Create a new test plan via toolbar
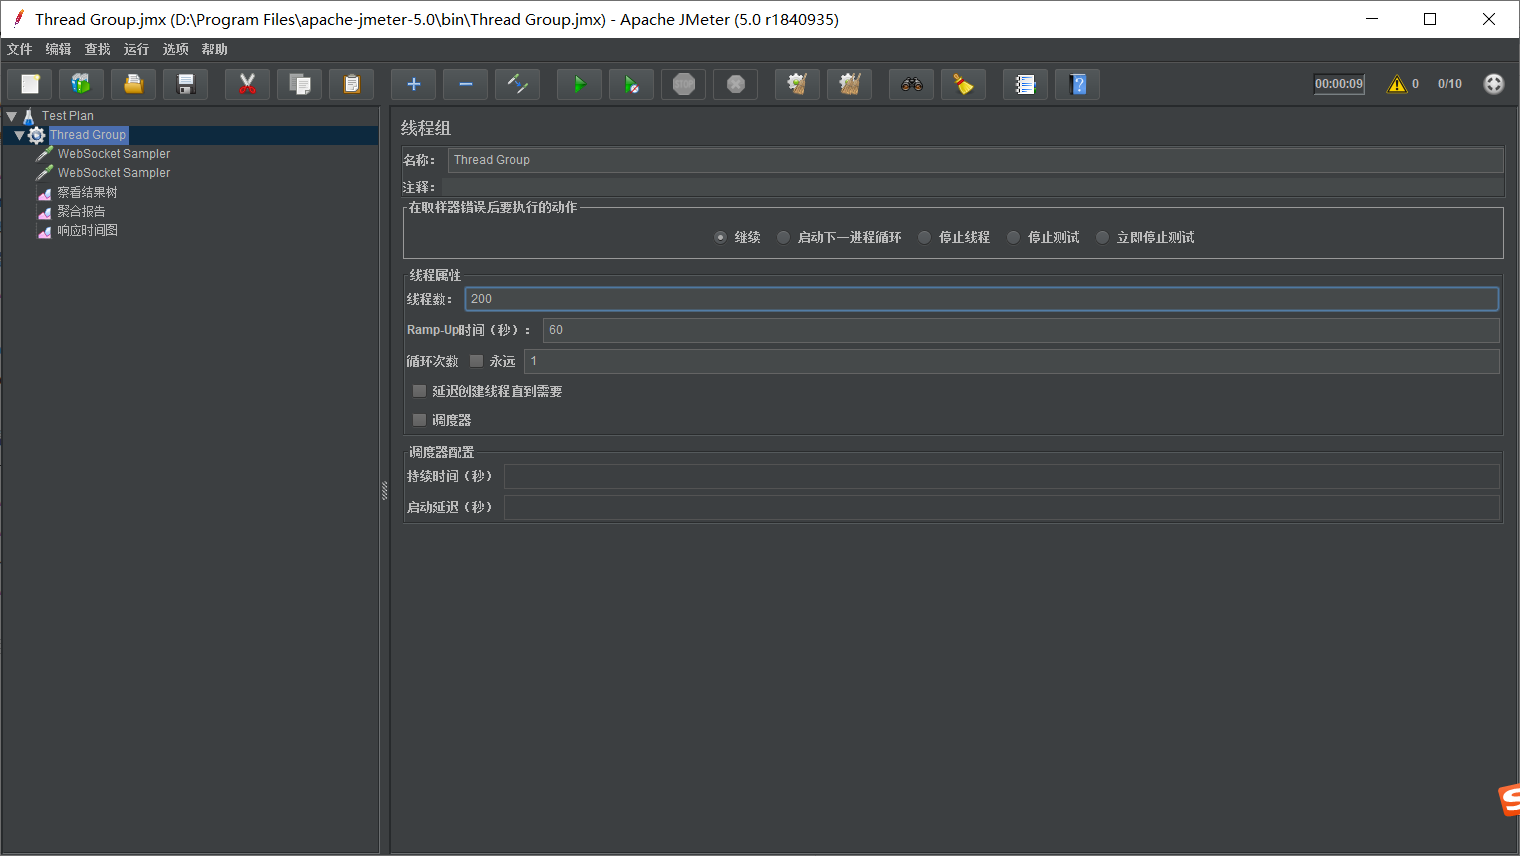This screenshot has width=1520, height=856. coord(30,84)
